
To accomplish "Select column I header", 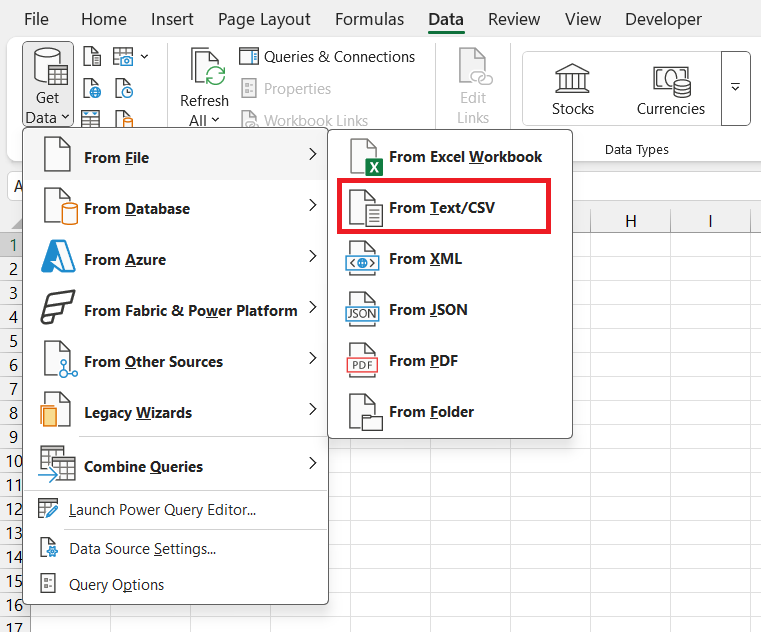I will pos(710,221).
